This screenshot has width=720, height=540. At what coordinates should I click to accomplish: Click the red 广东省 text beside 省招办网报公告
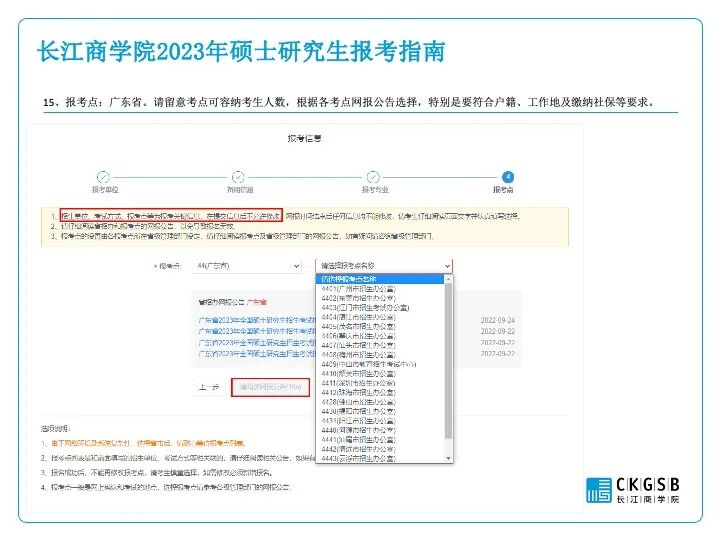tap(257, 302)
